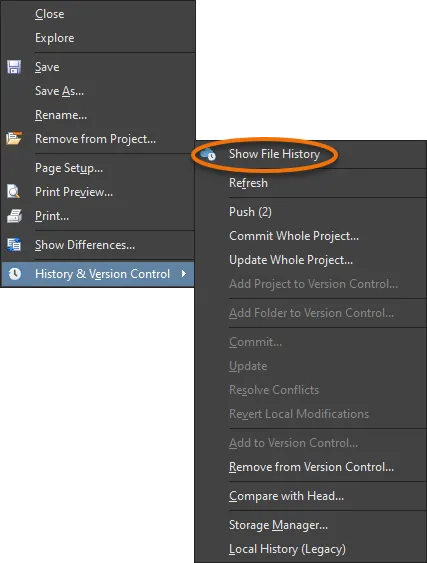427x563 pixels.
Task: Choose Save As from the context menu
Action: point(59,91)
